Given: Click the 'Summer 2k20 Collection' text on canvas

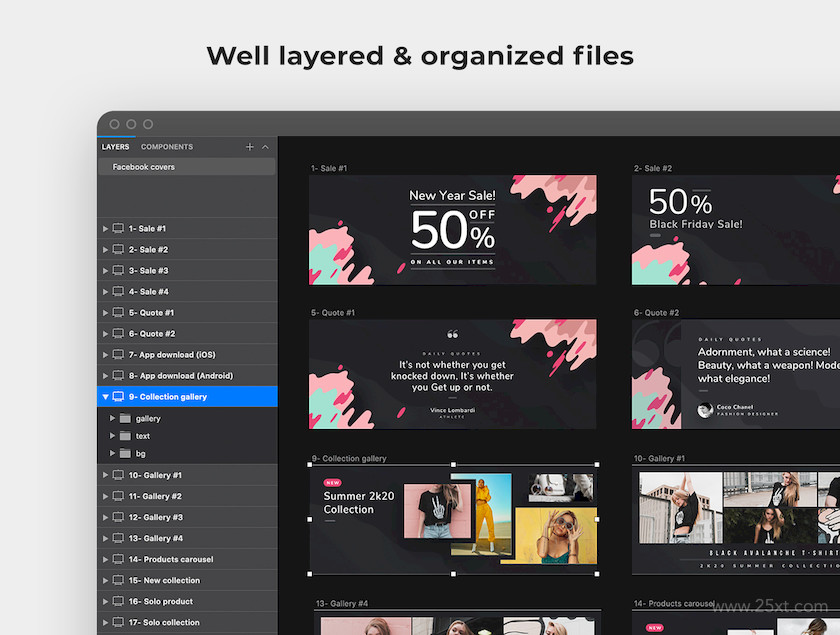Looking at the screenshot, I should 358,503.
